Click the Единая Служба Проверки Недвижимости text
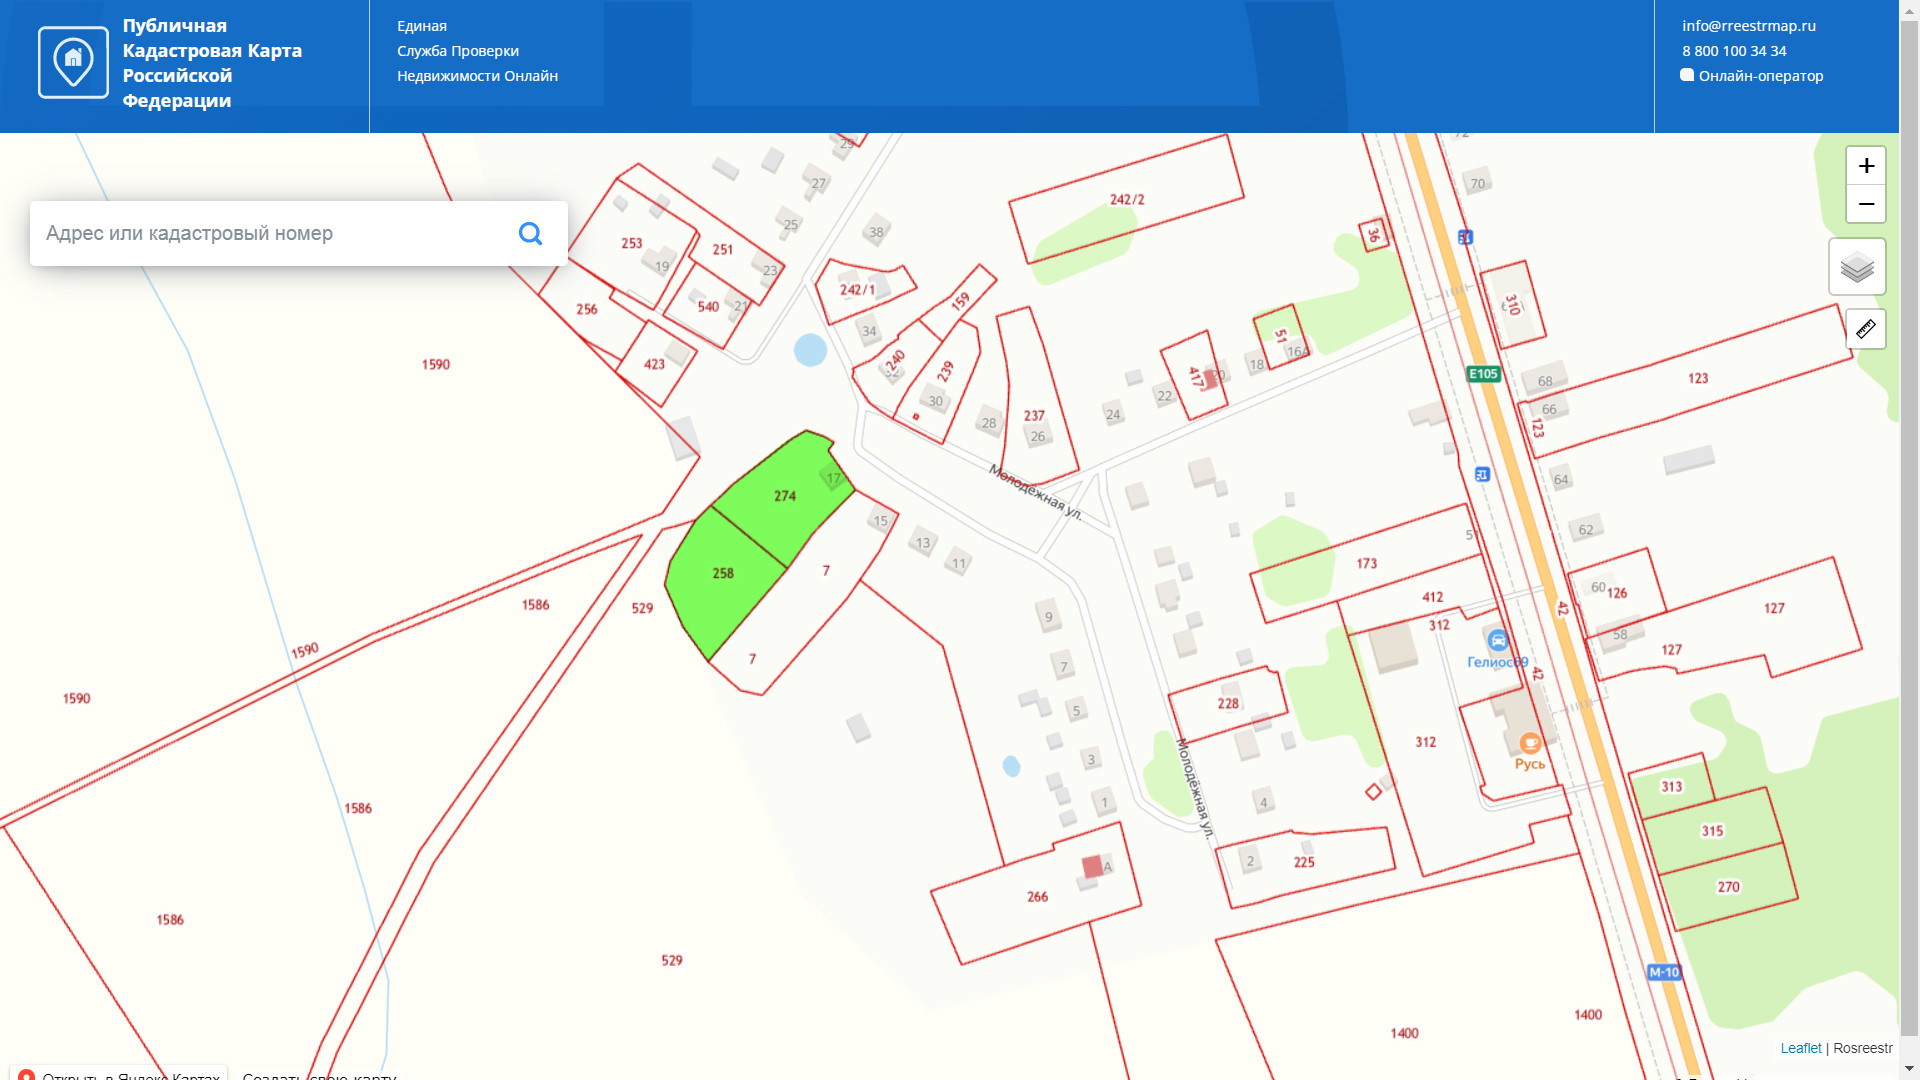 click(476, 51)
